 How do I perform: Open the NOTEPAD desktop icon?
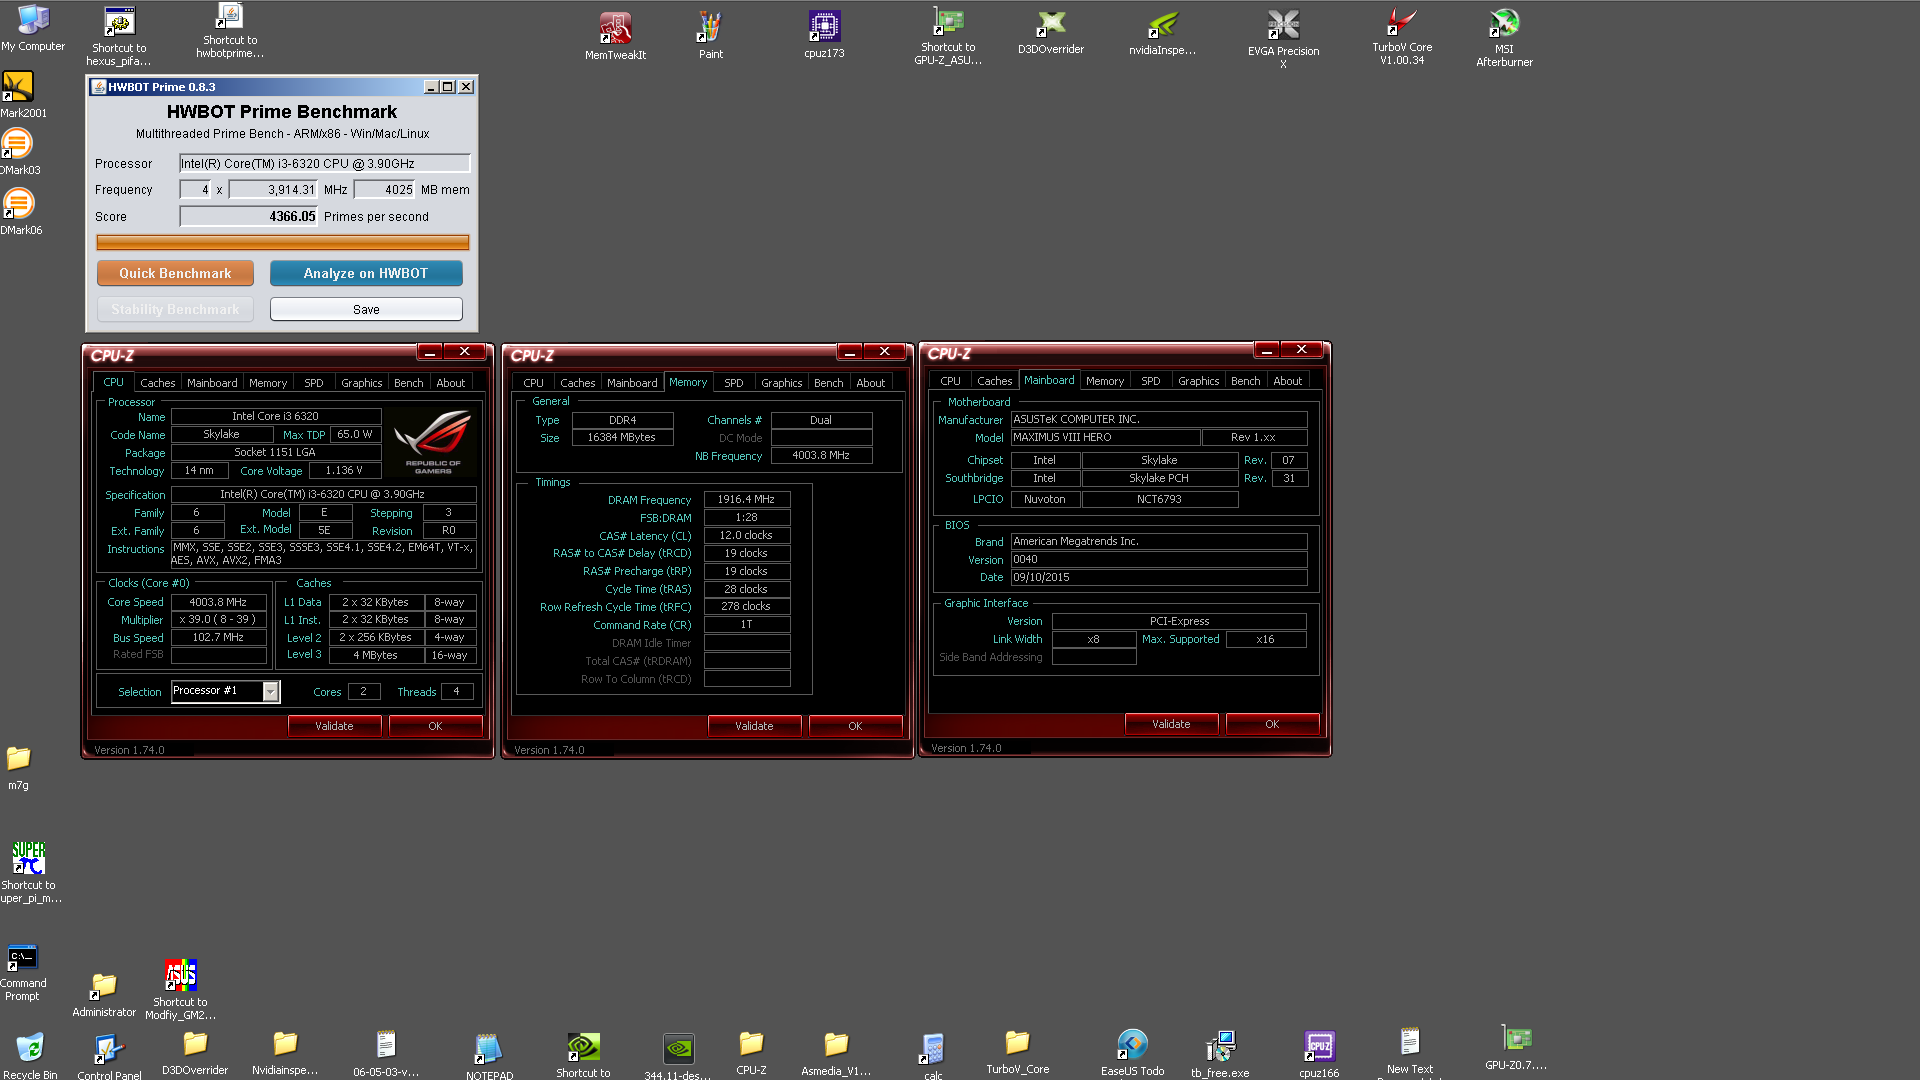(x=489, y=1056)
